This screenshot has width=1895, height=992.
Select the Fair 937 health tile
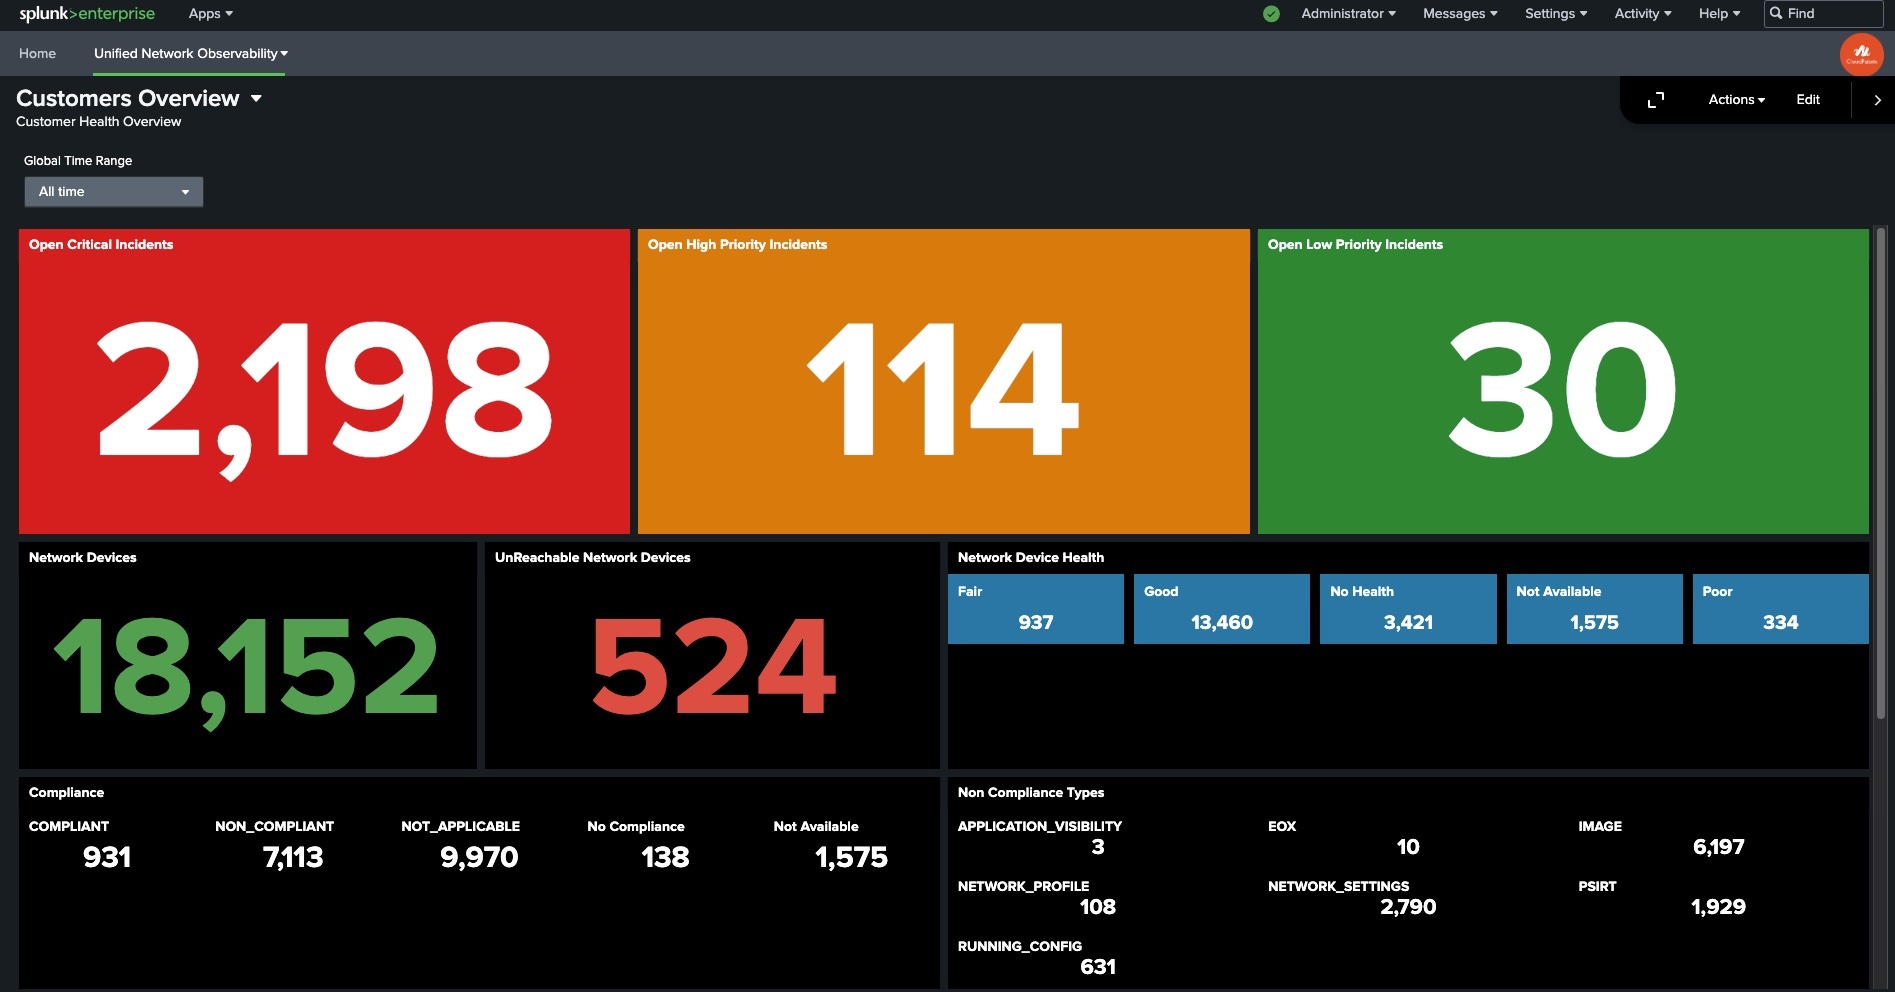pos(1035,609)
